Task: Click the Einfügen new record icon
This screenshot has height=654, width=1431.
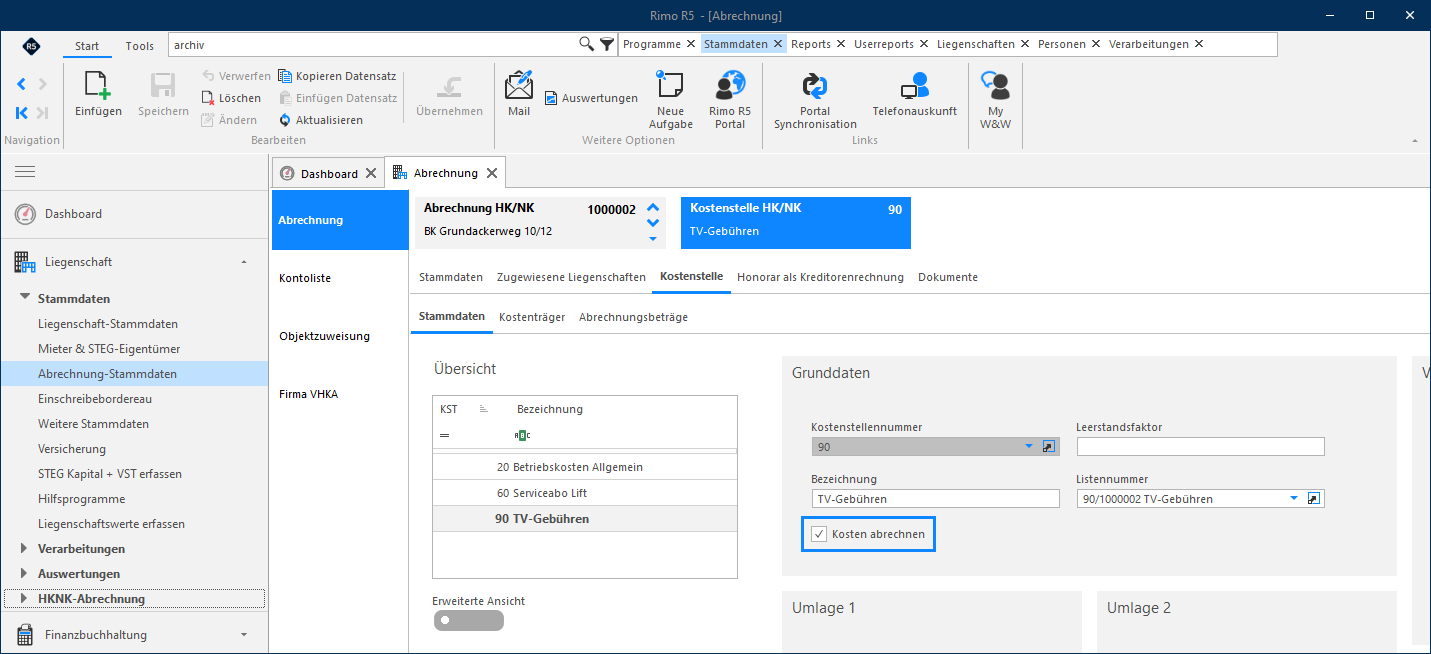Action: (98, 86)
